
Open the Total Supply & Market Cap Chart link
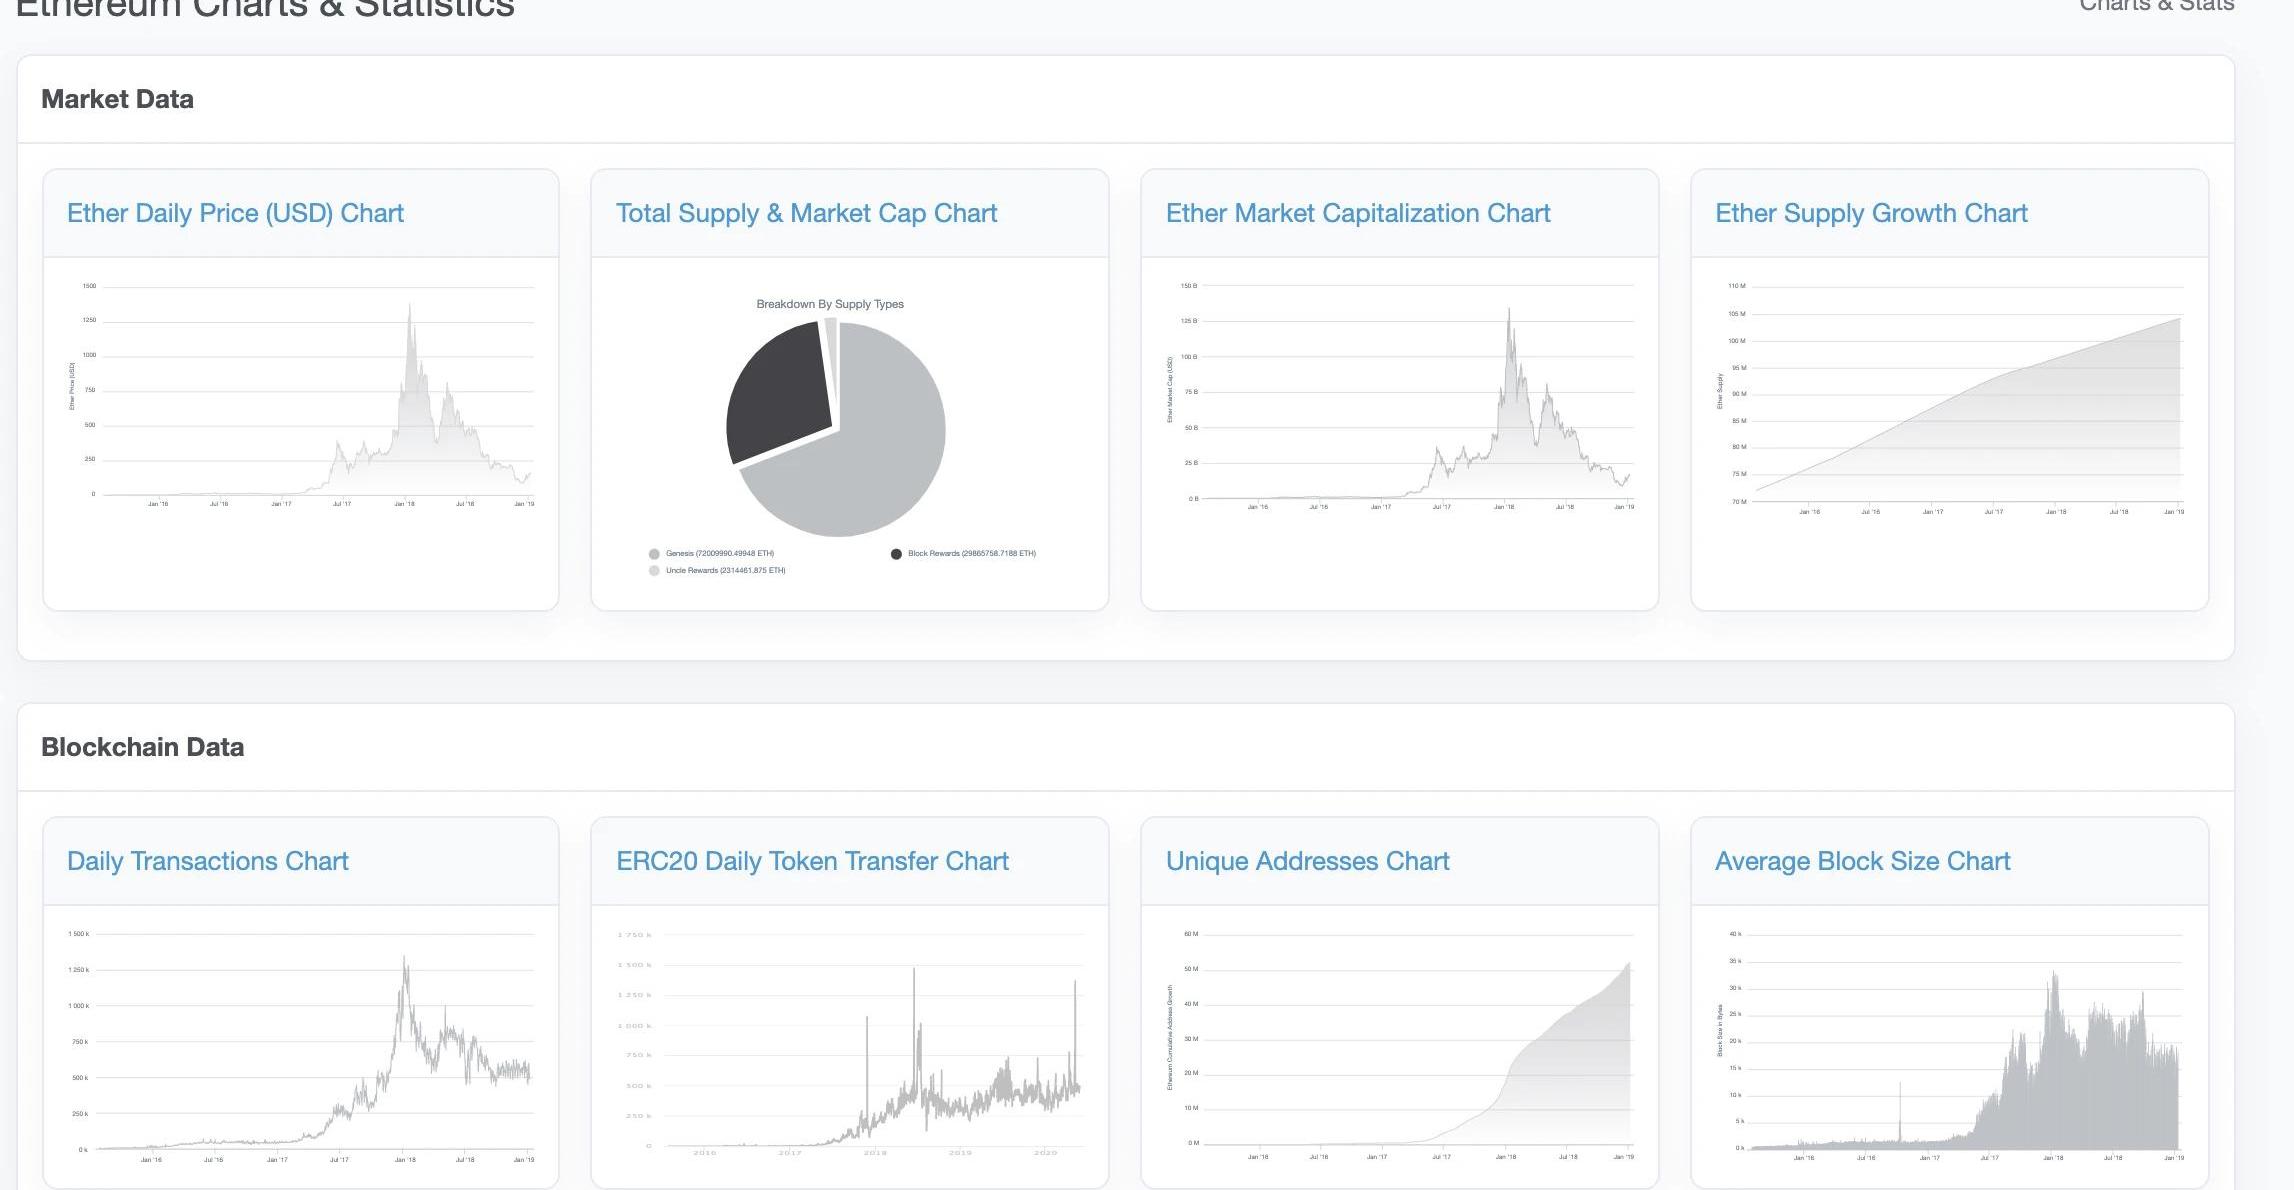[x=806, y=213]
